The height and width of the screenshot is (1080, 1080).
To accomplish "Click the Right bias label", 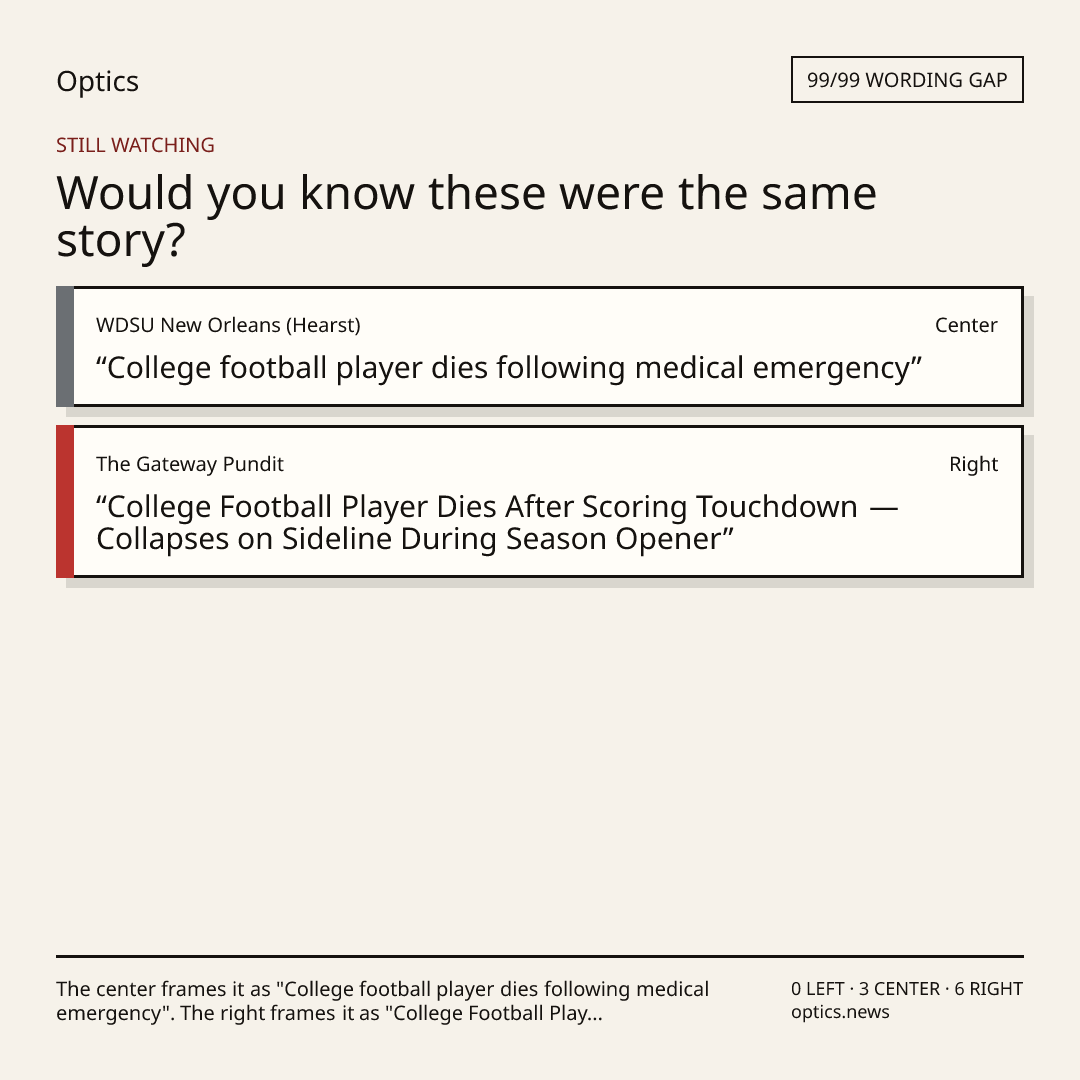I will [x=973, y=464].
